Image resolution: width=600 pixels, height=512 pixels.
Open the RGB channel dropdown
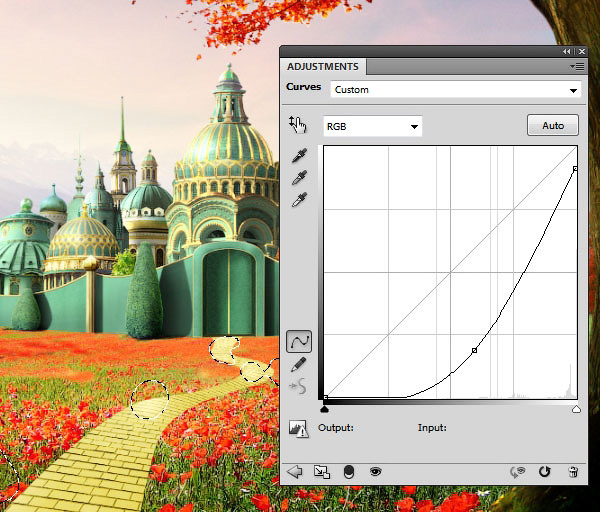(x=372, y=126)
